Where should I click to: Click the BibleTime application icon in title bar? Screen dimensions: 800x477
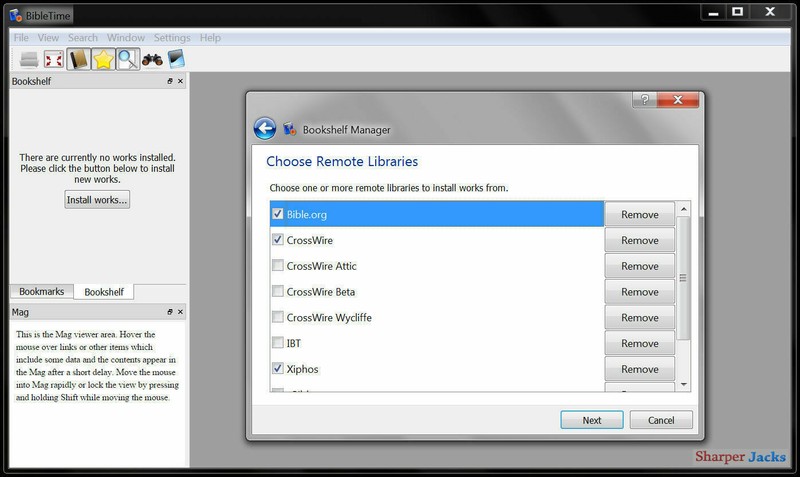[x=16, y=15]
